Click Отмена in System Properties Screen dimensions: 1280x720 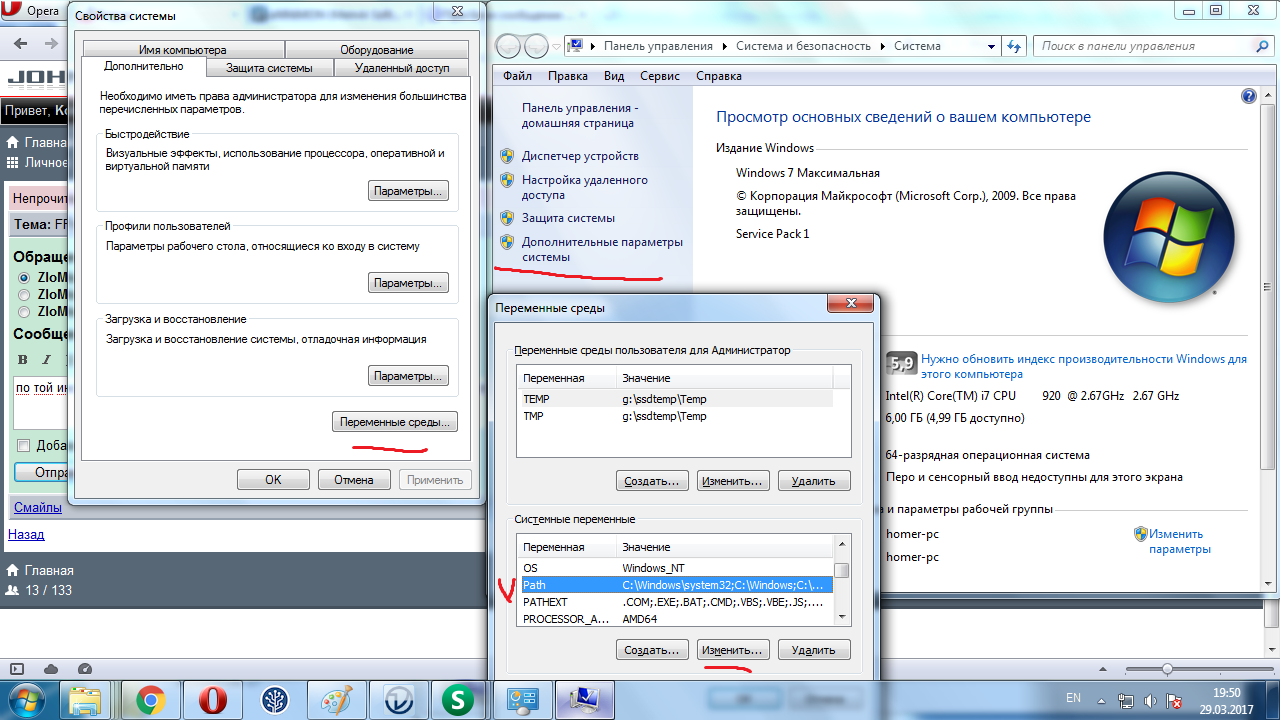click(x=354, y=479)
